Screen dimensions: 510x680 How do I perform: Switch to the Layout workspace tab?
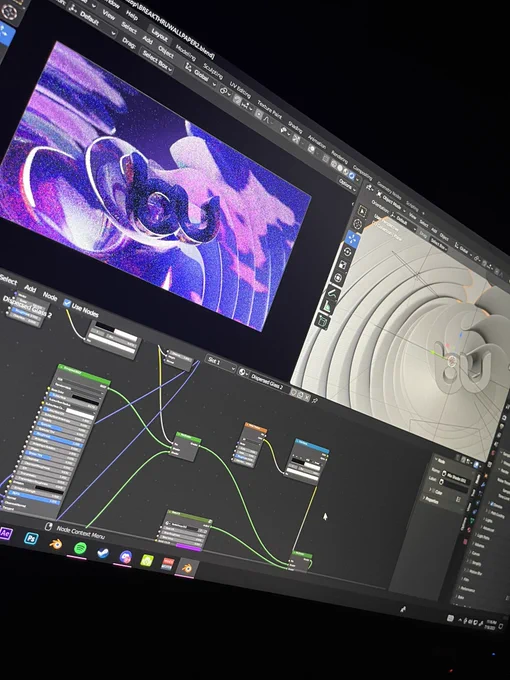tap(159, 35)
